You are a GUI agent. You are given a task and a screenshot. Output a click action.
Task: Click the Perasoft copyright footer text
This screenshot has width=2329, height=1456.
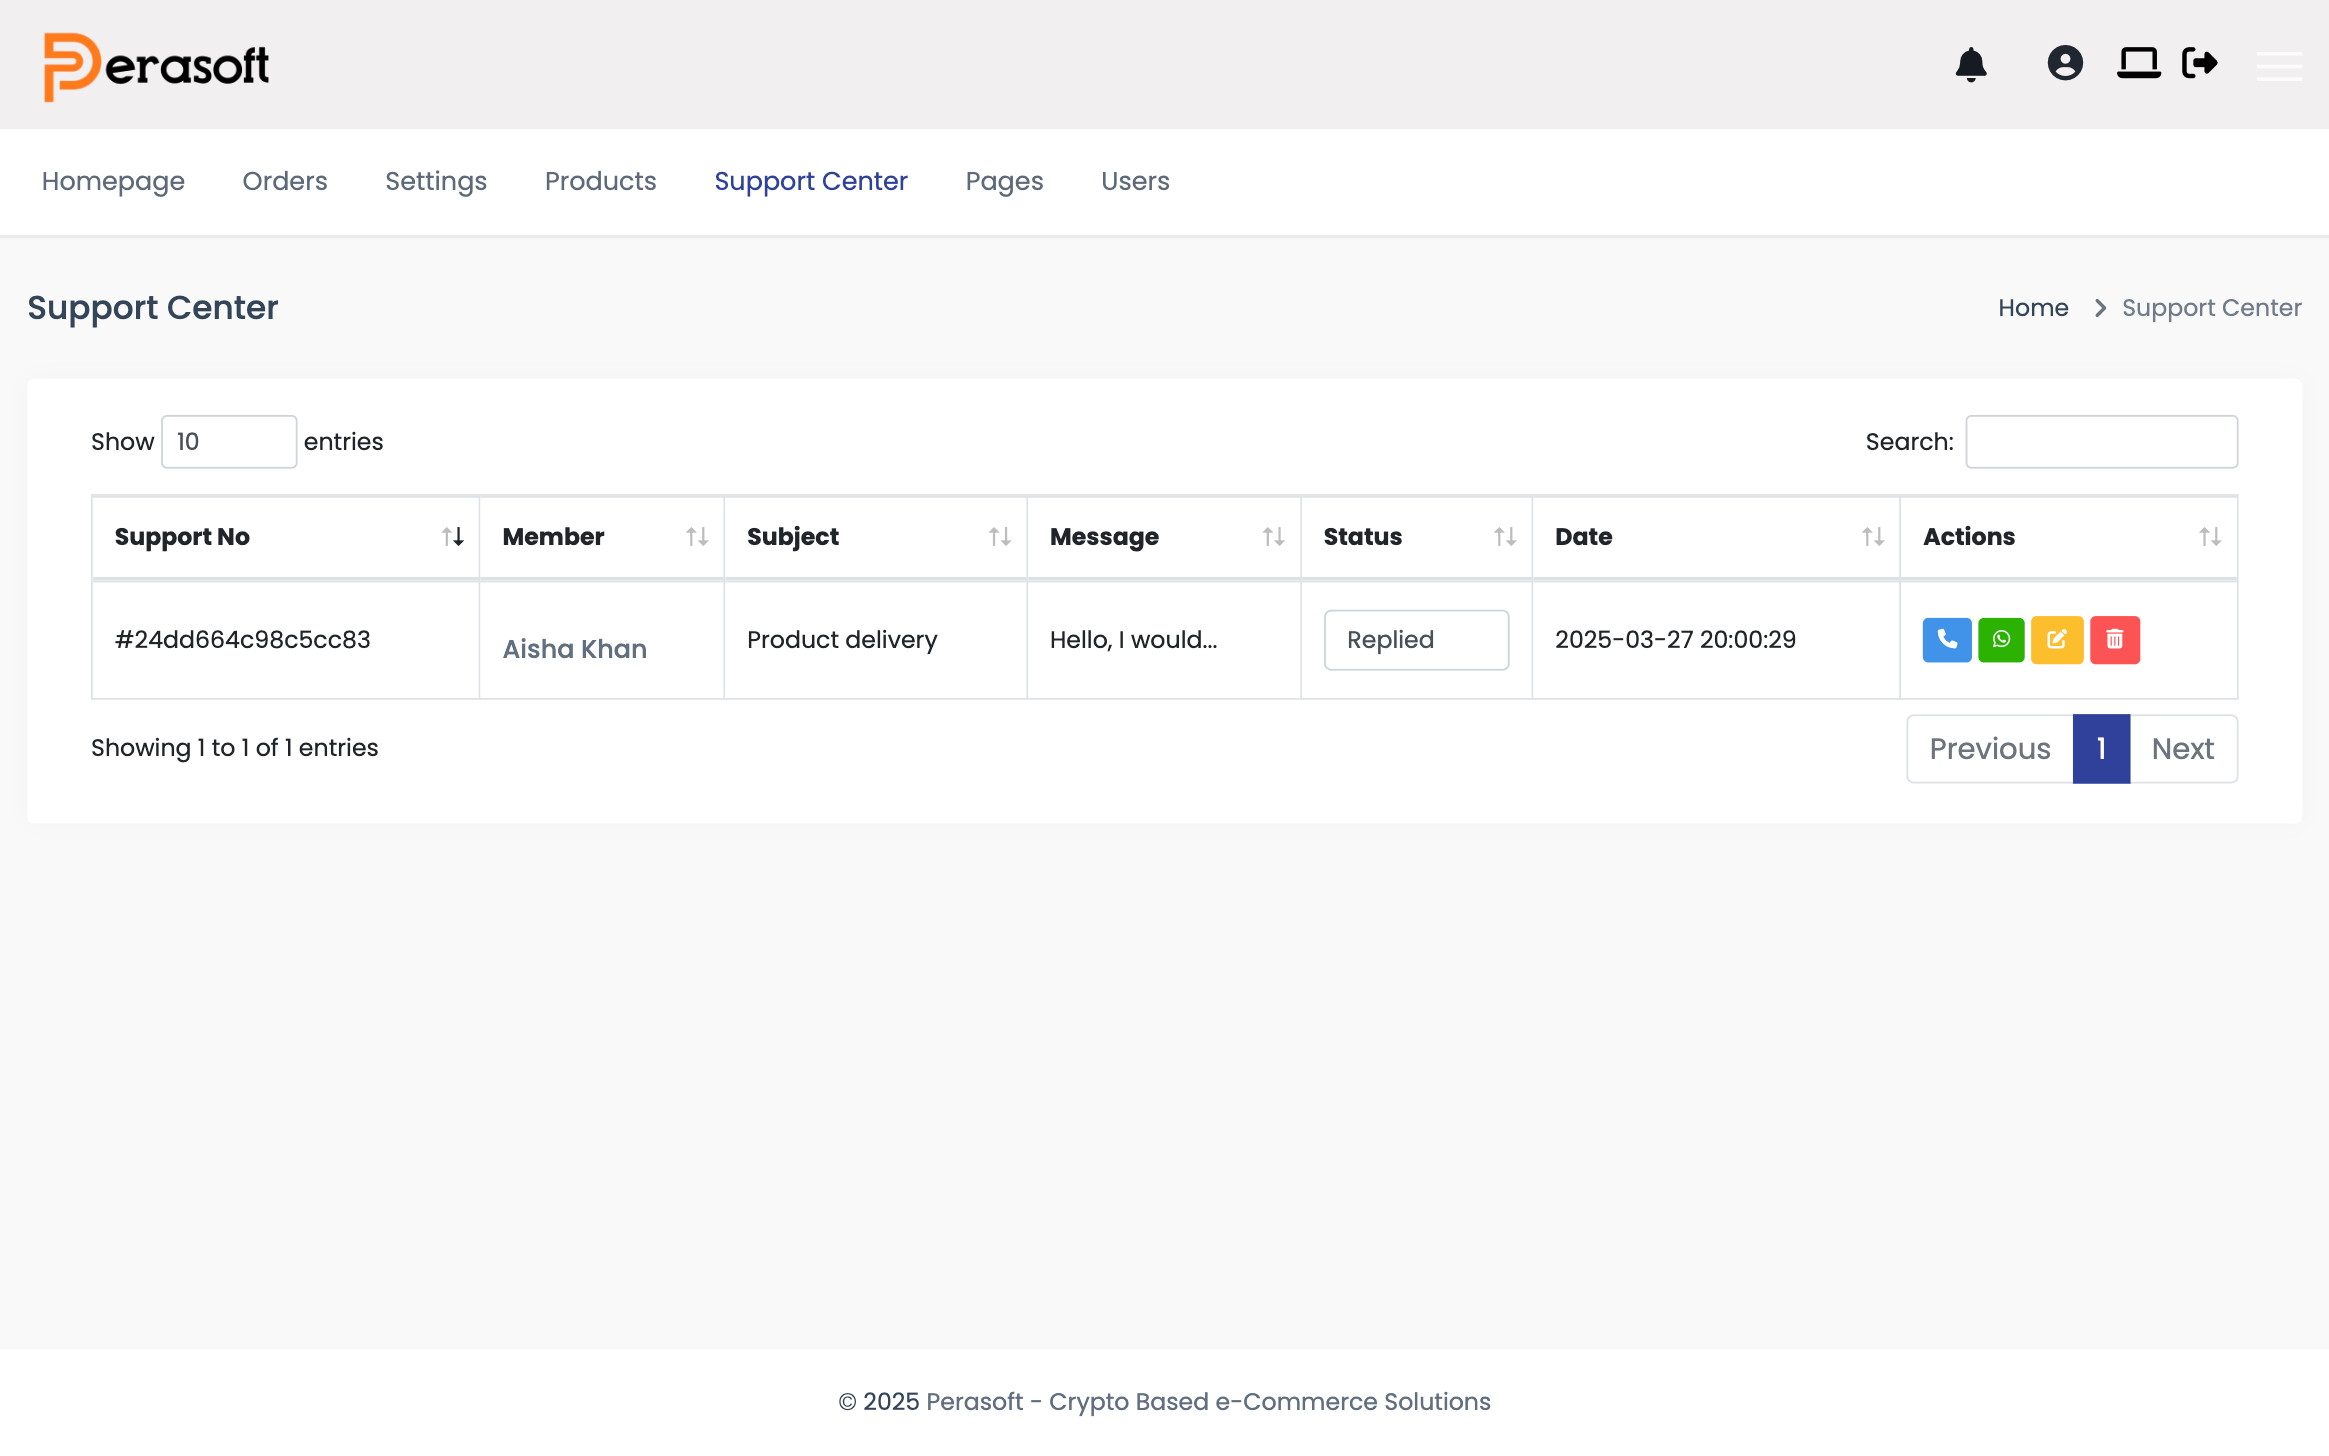pyautogui.click(x=1164, y=1402)
